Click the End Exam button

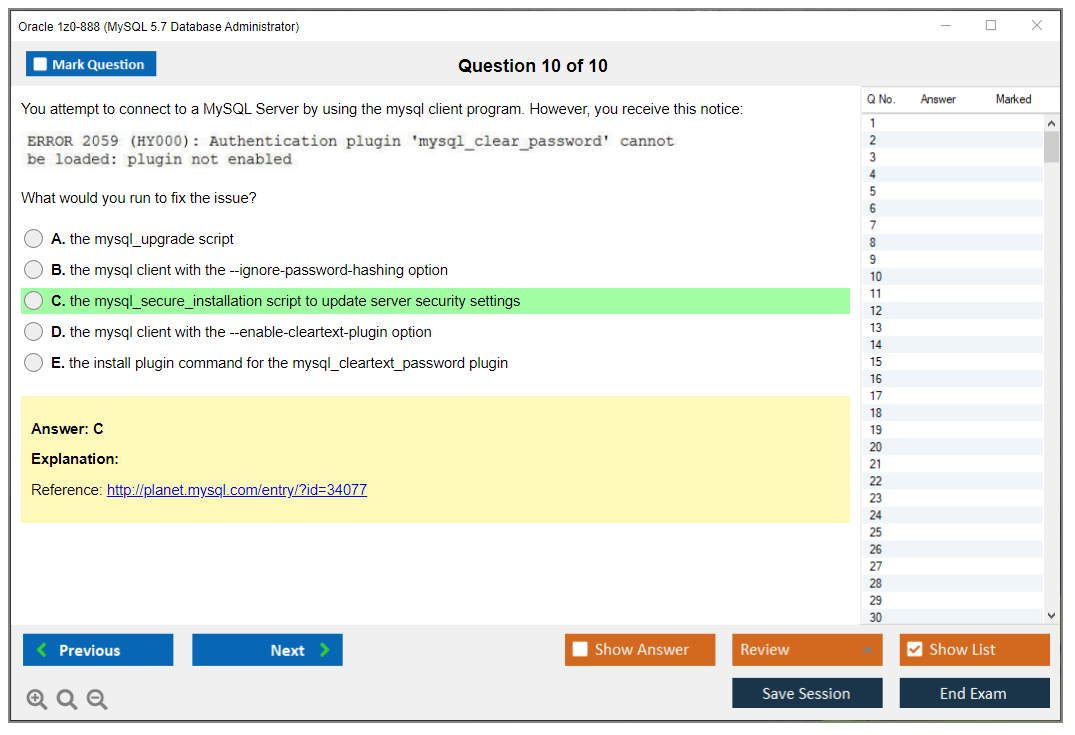click(974, 693)
